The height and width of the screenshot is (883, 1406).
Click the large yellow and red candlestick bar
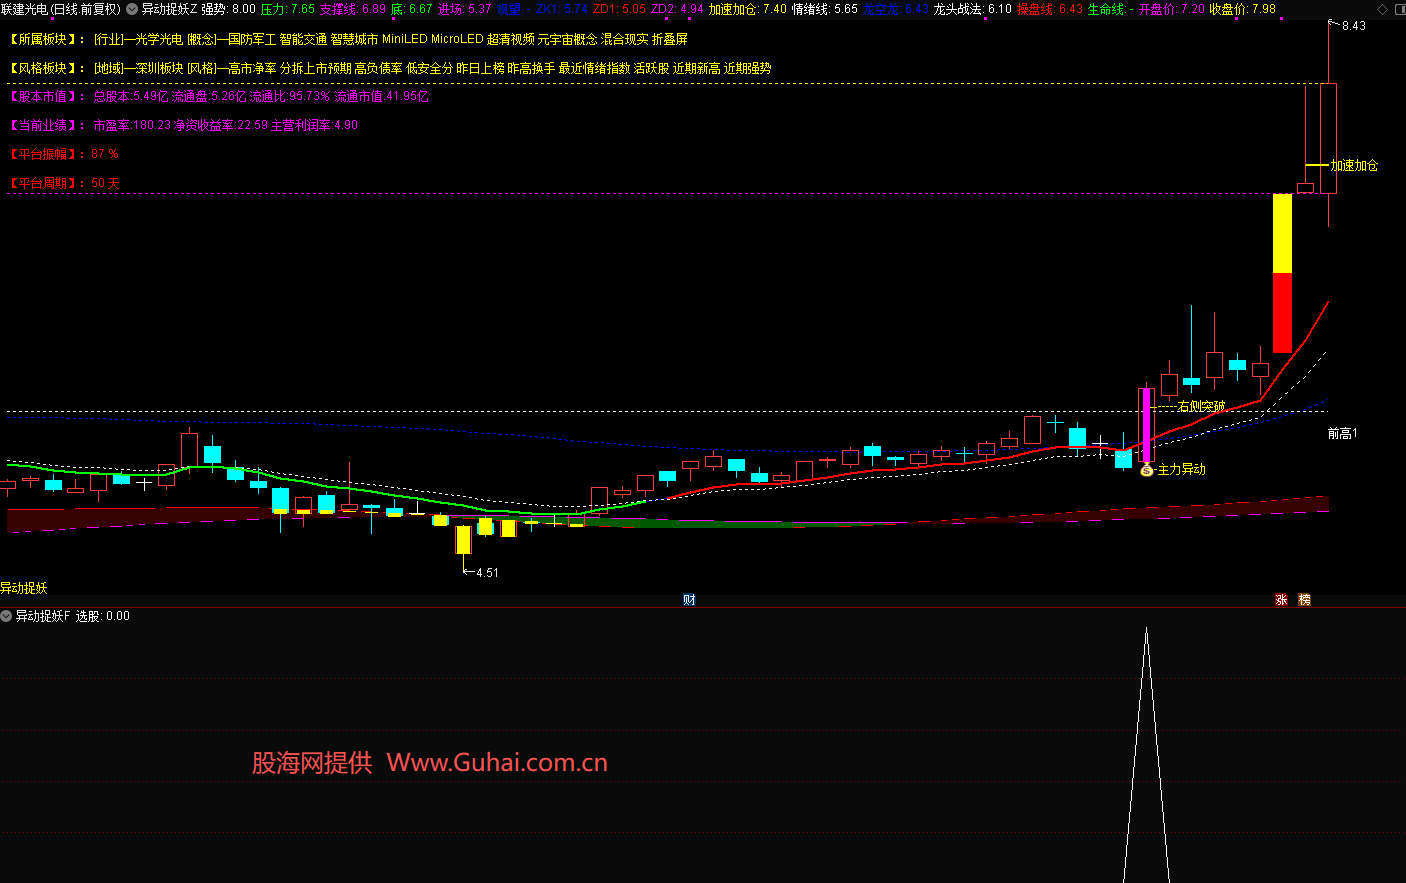click(x=1282, y=272)
